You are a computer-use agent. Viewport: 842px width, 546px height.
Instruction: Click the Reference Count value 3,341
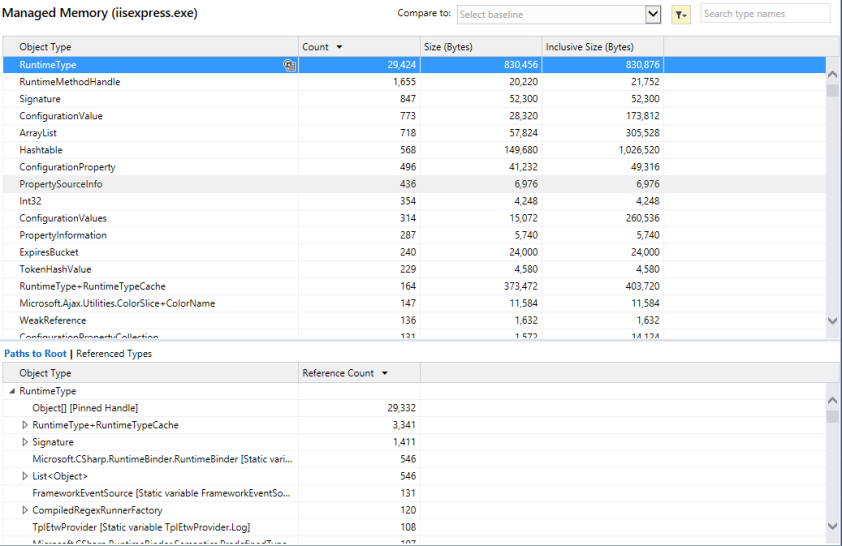pos(404,425)
